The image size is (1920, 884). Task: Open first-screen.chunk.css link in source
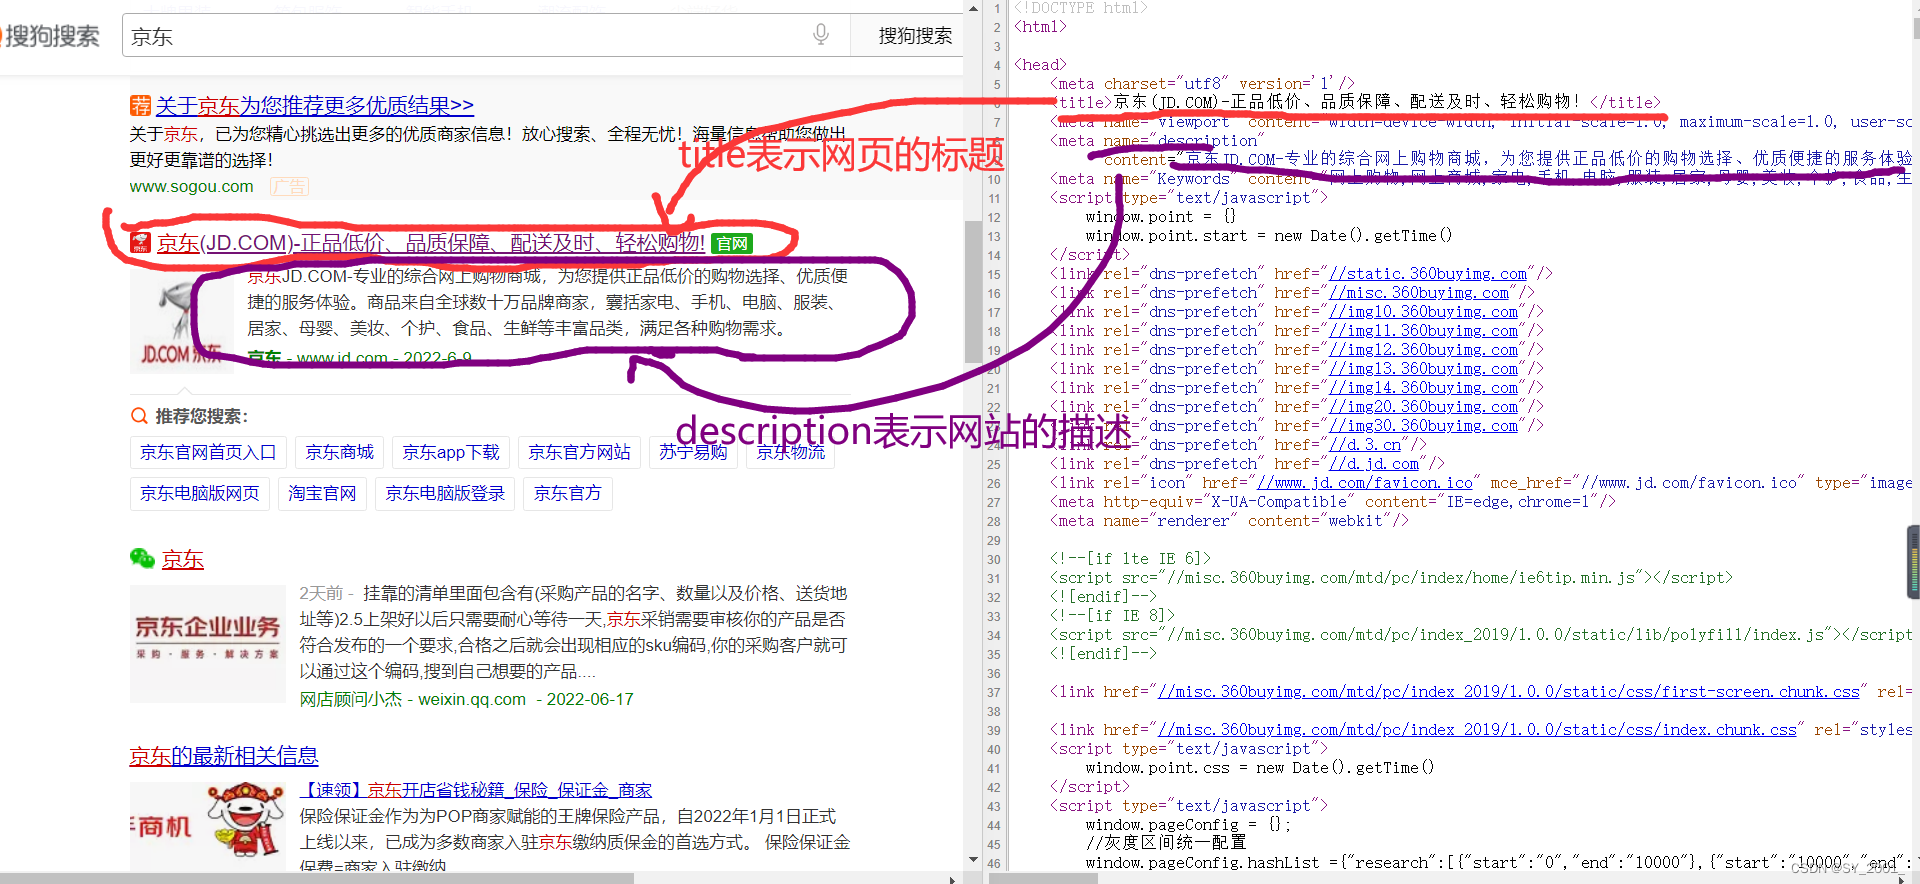[x=1509, y=692]
